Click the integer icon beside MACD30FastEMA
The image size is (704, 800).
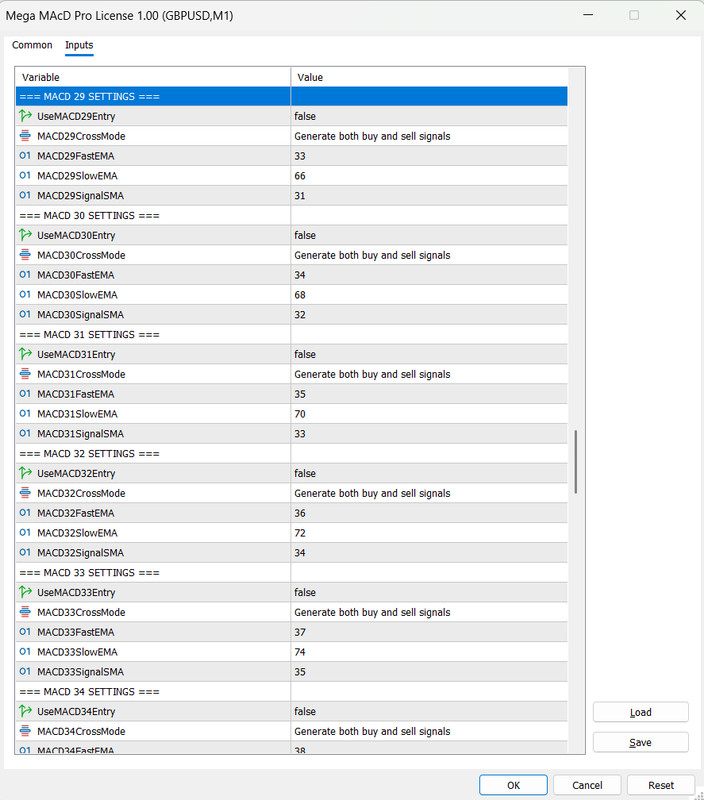(25, 274)
